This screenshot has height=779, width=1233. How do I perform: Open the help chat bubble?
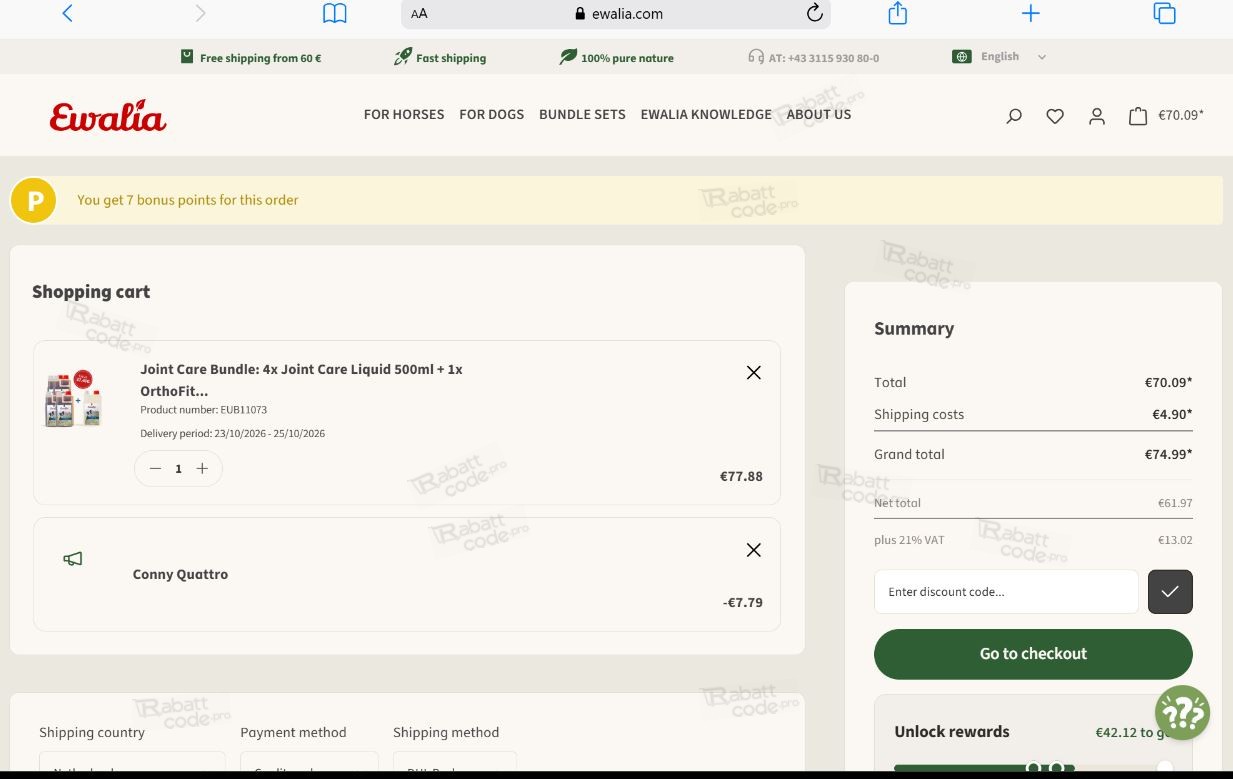(1182, 713)
